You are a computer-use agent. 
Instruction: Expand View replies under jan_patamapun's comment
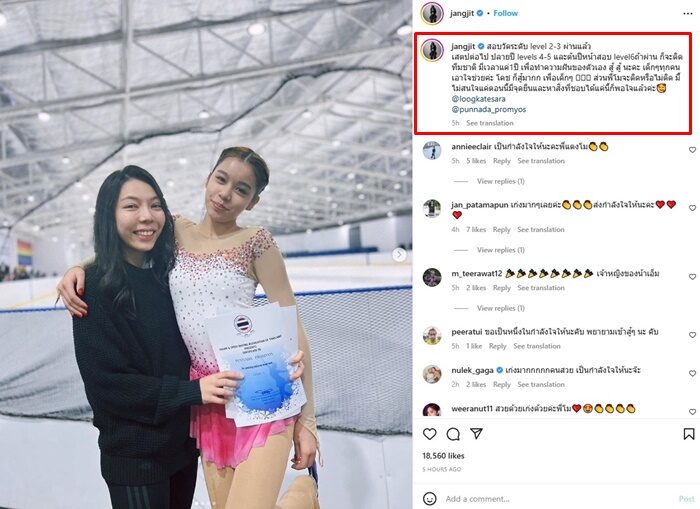point(500,250)
